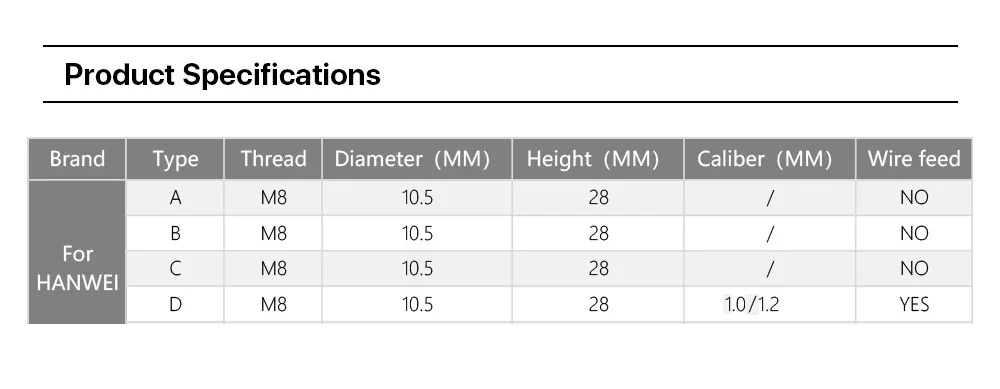Select the 28 height cell in row C
This screenshot has width=1000, height=389.
(598, 268)
